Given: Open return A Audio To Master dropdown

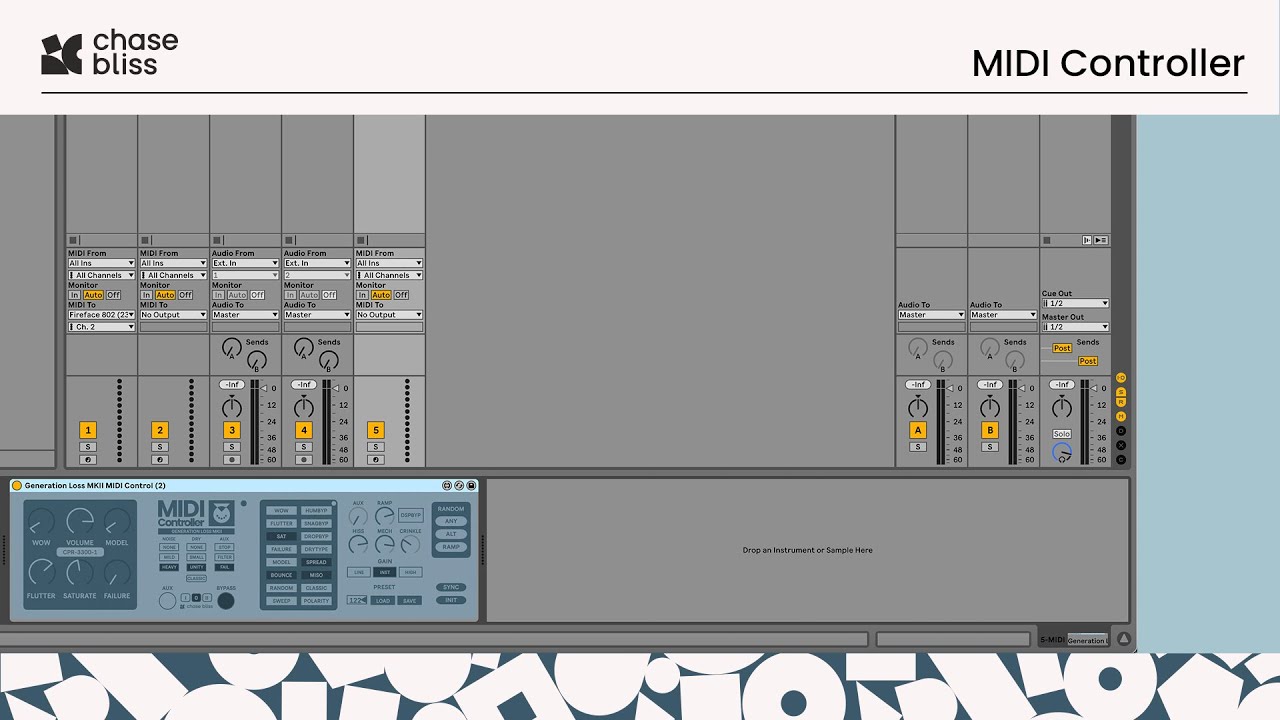Looking at the screenshot, I should [931, 315].
